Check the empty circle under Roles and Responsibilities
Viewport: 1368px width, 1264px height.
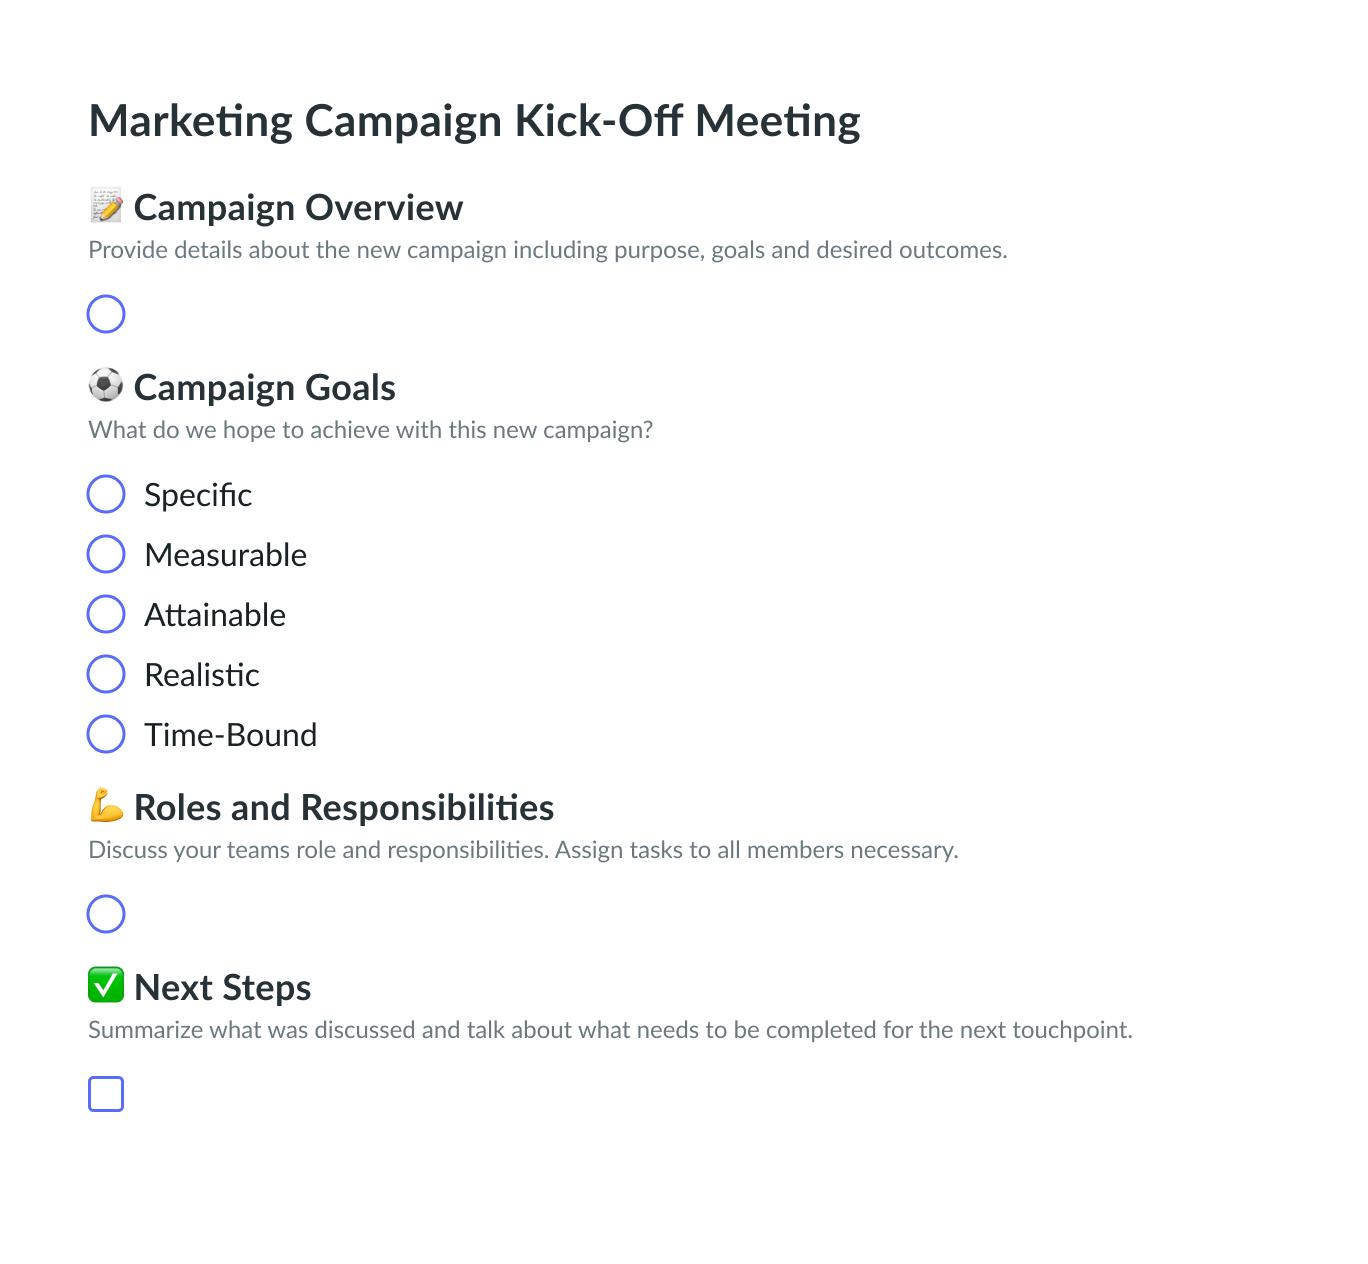pyautogui.click(x=106, y=914)
